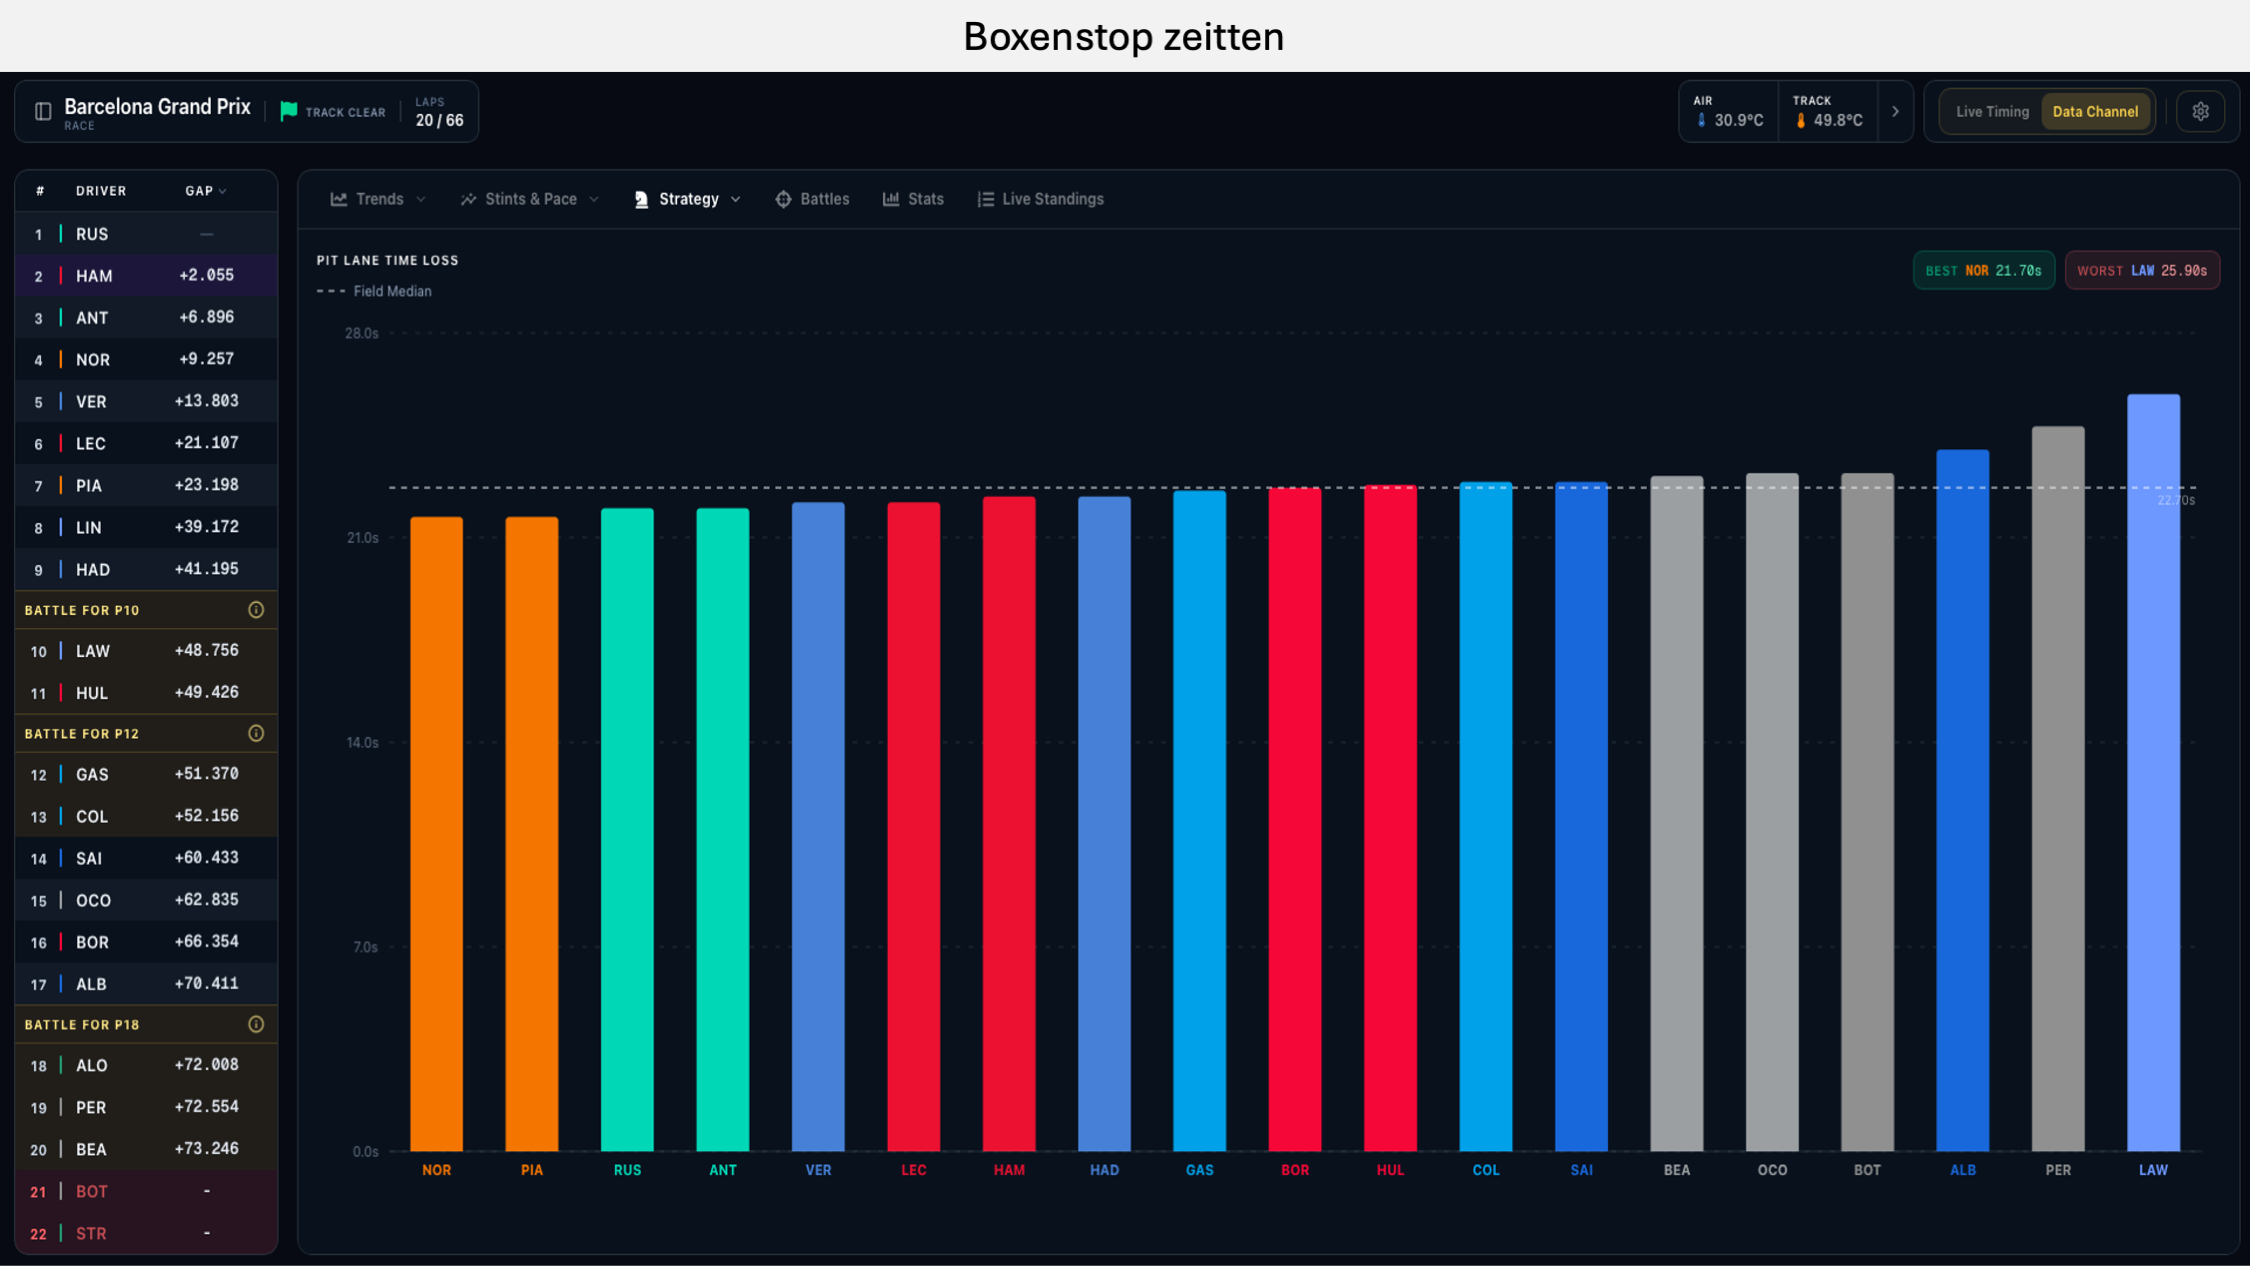
Task: Click info icon beside Battle for P10
Action: [x=256, y=610]
